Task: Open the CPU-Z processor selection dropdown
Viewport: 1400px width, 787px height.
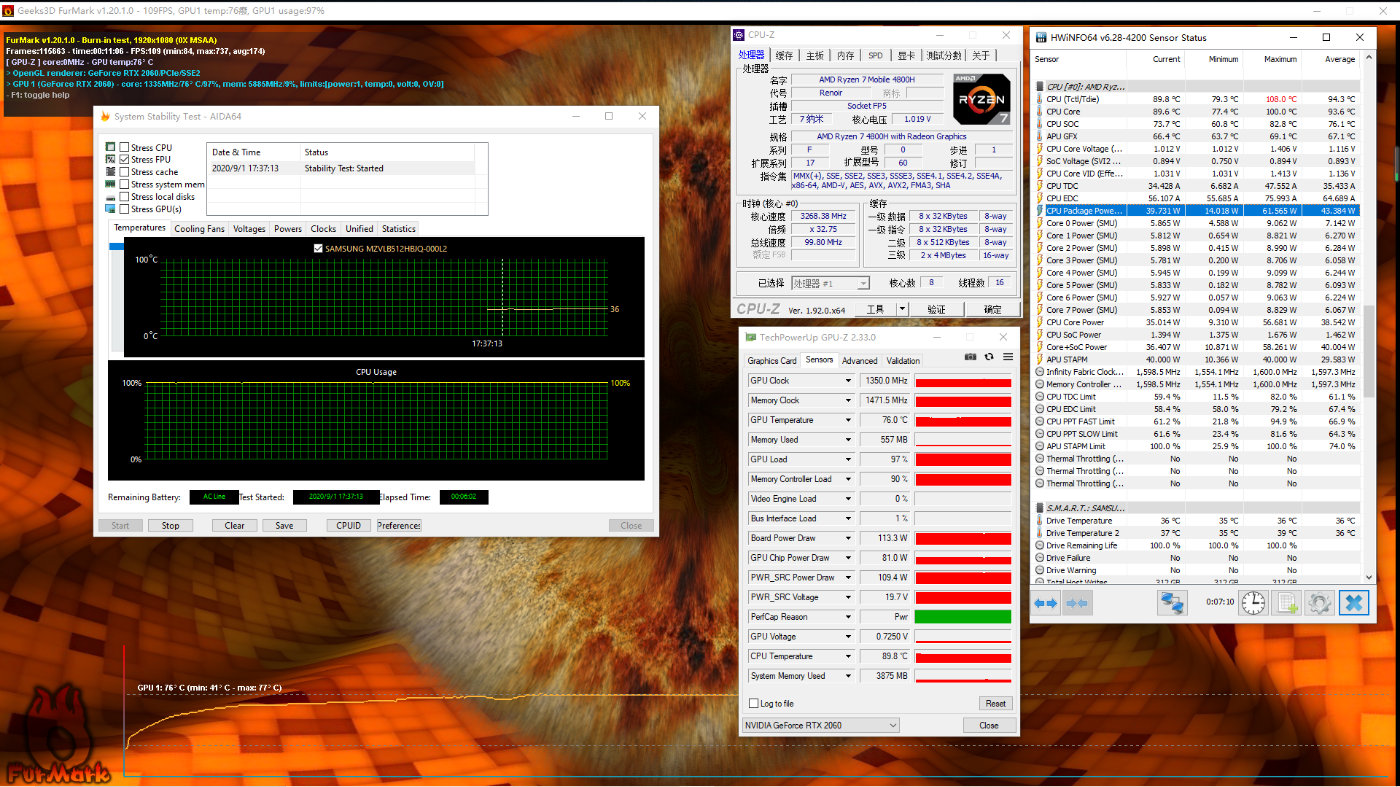Action: tap(830, 284)
